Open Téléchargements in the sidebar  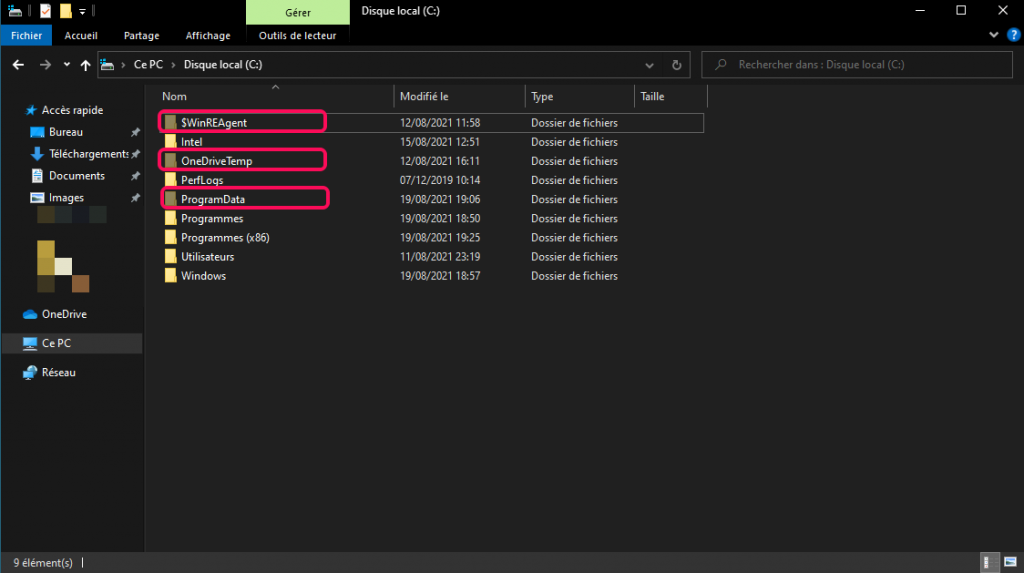click(88, 154)
